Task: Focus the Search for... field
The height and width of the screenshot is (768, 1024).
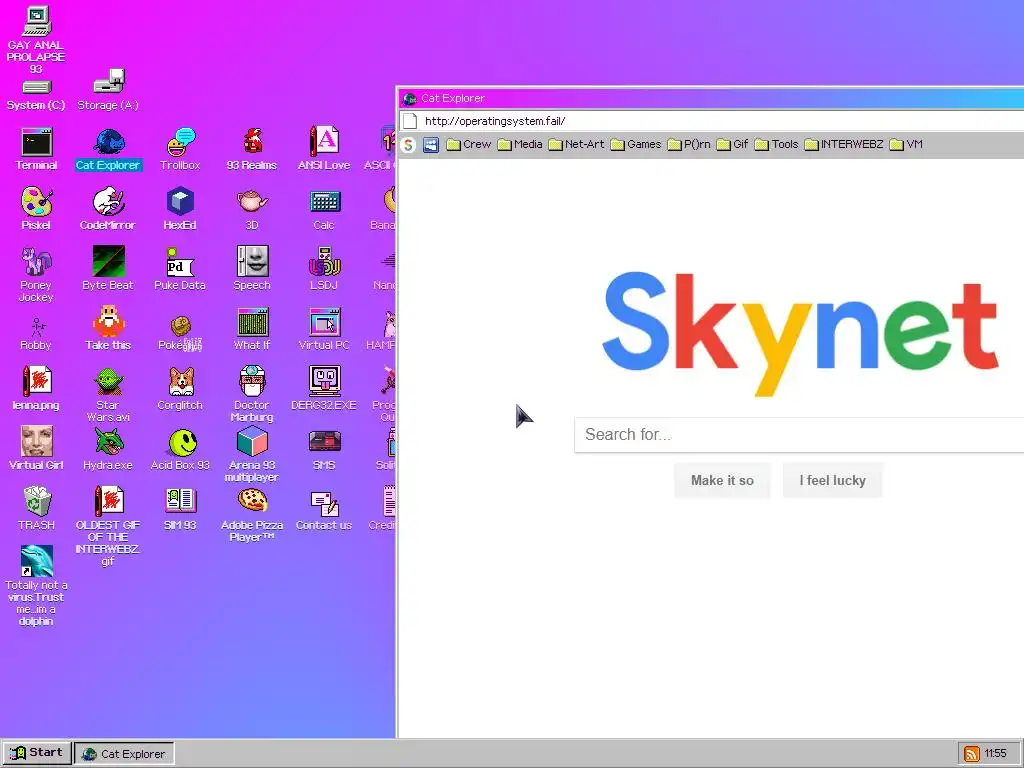Action: (x=799, y=435)
